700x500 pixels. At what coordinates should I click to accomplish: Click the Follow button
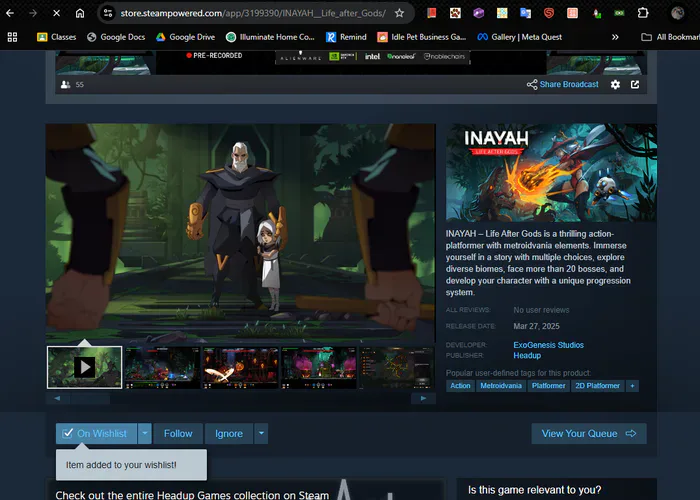(178, 433)
